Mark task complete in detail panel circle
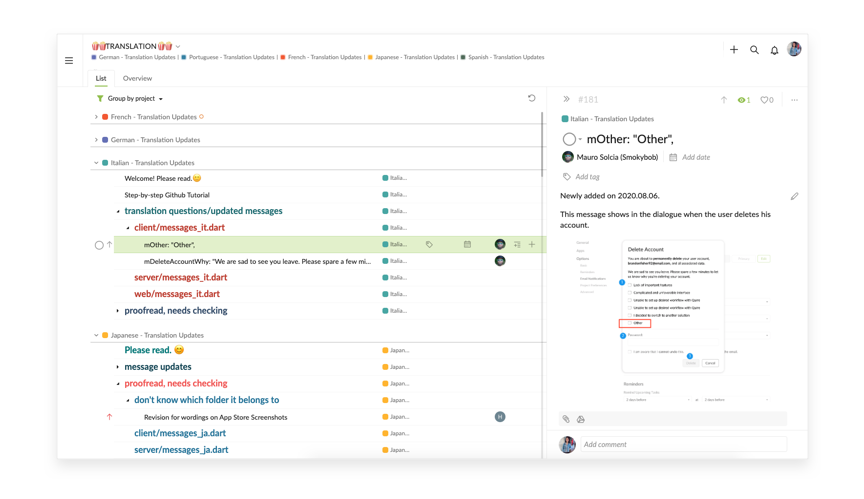 pyautogui.click(x=569, y=139)
